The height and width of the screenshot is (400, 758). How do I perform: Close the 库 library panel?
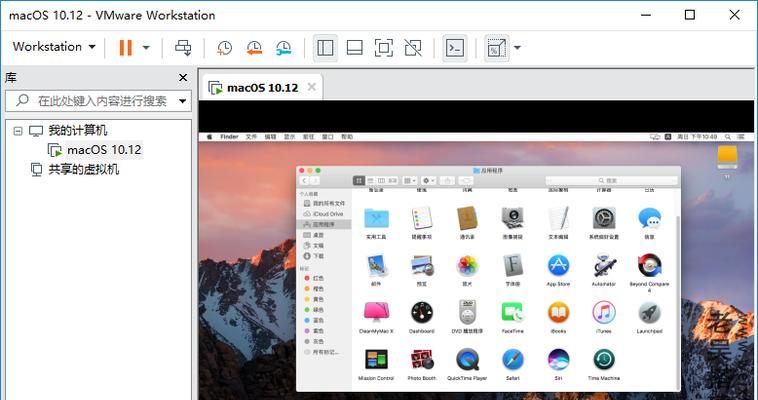pyautogui.click(x=183, y=77)
